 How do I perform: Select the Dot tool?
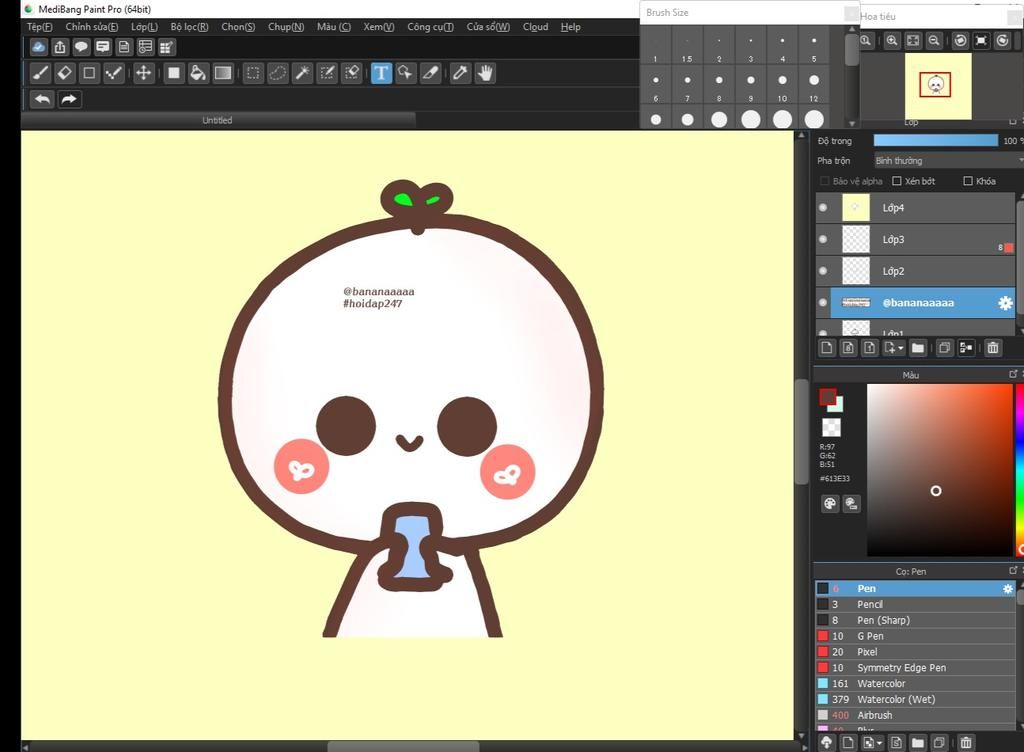pyautogui.click(x=114, y=73)
